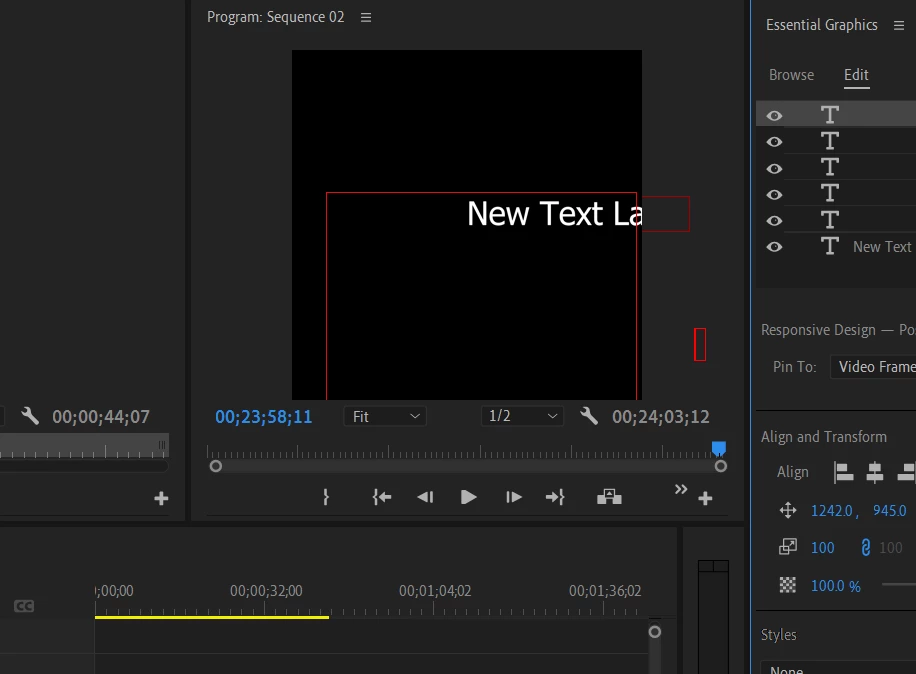Screen dimensions: 916x674
Task: Align the layer to horizontal center
Action: pyautogui.click(x=875, y=472)
